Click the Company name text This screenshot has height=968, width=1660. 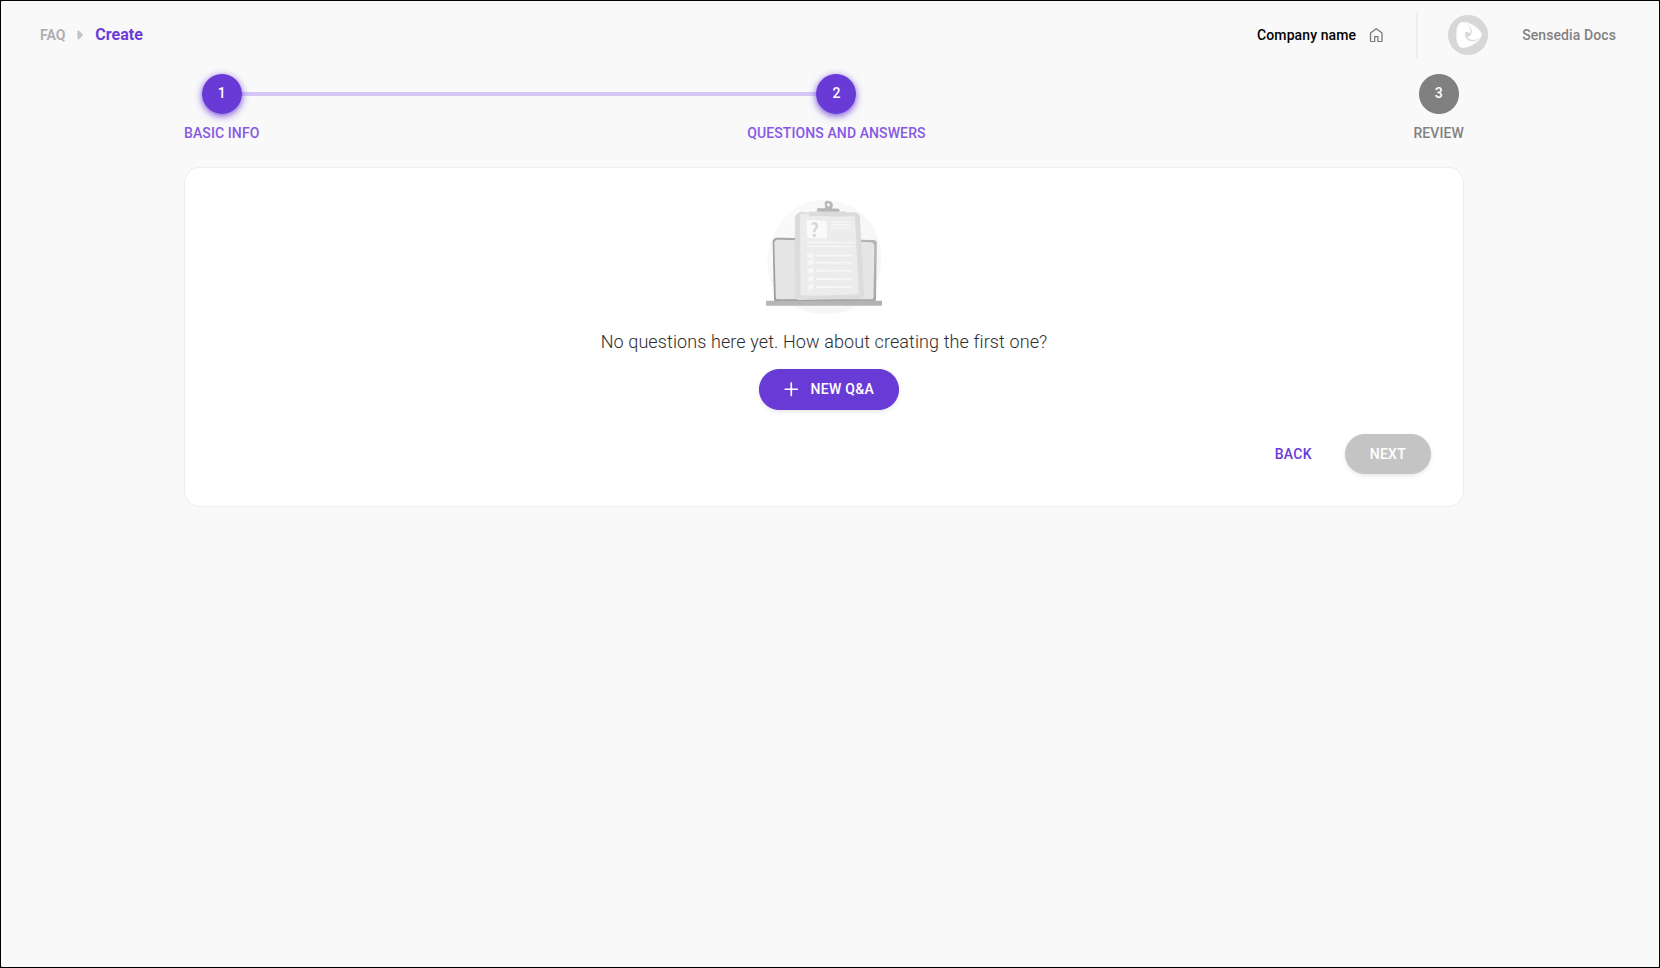1306,34
